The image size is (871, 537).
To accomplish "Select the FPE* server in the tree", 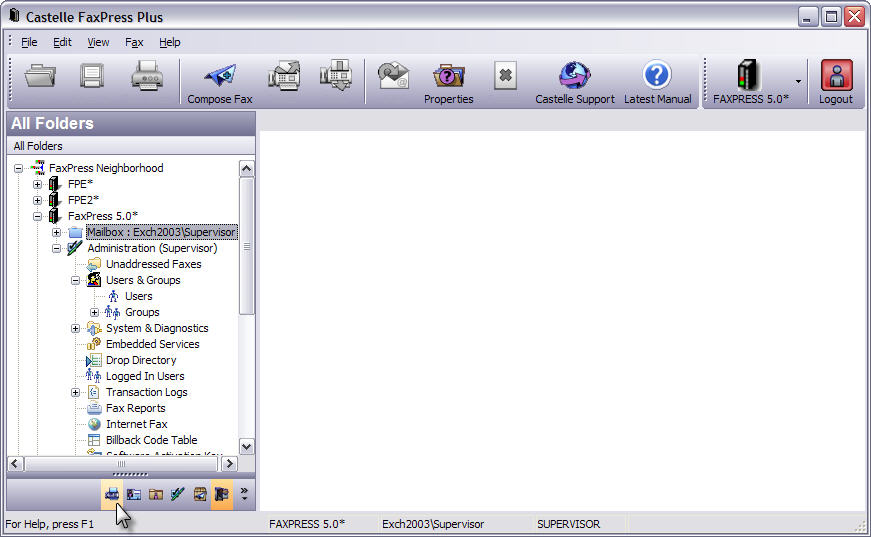I will click(x=81, y=184).
